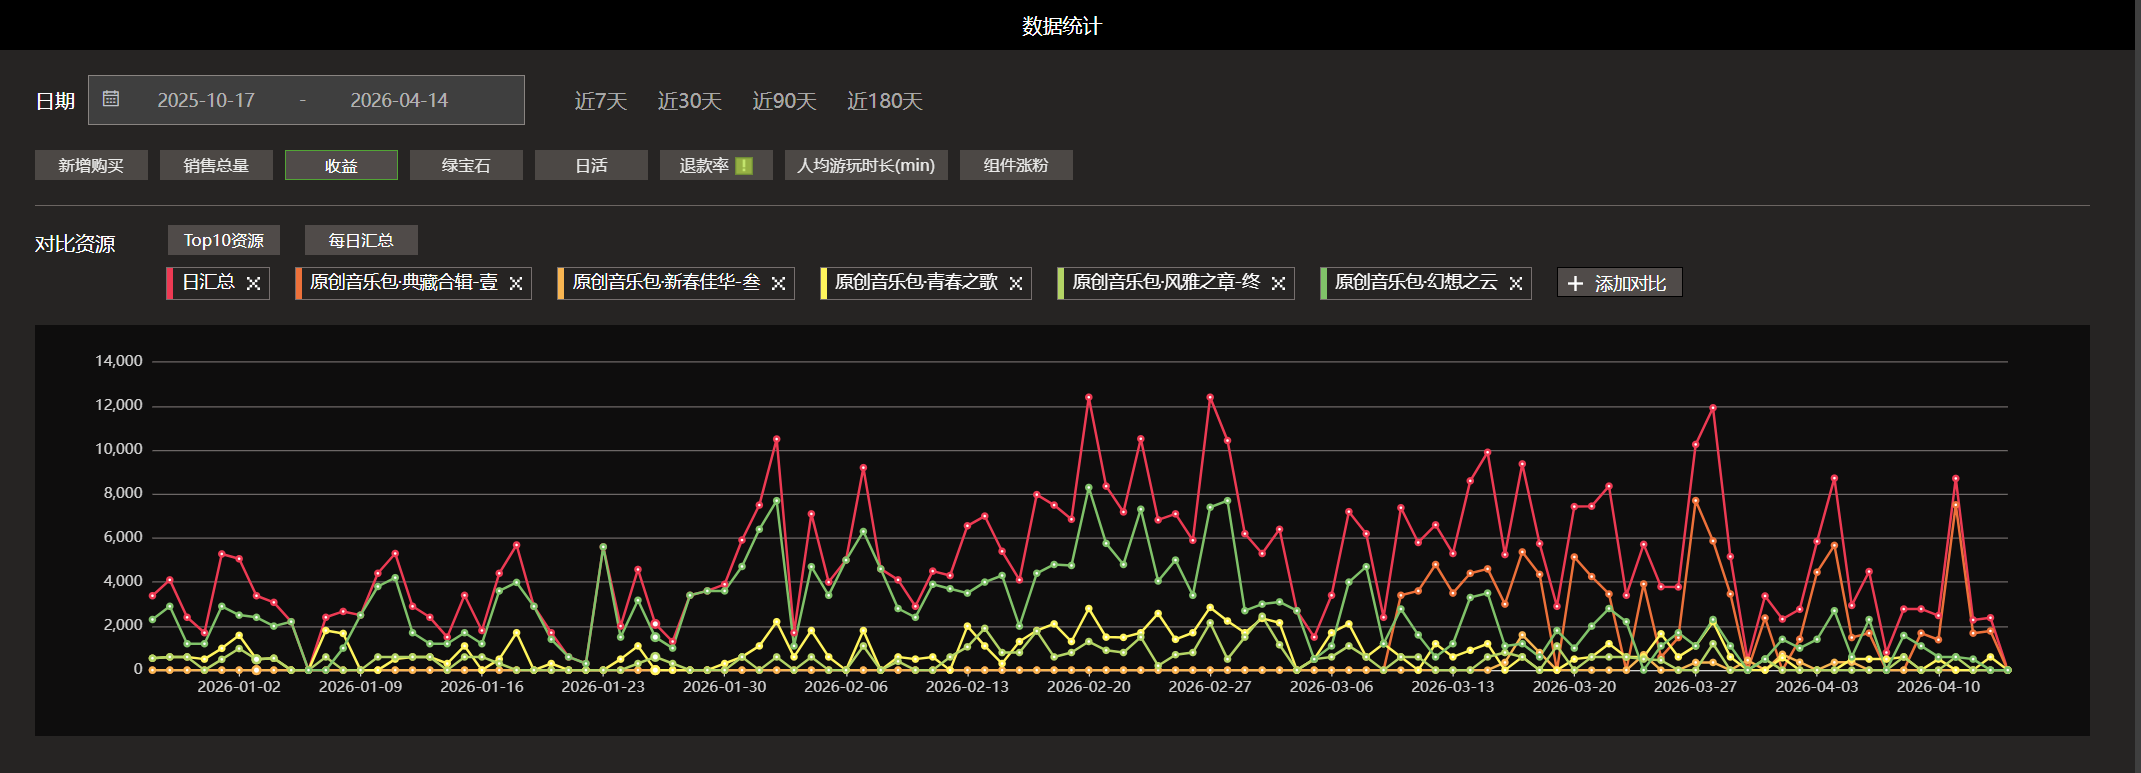2141x773 pixels.
Task: Click the start date 2025-10-17 field
Action: point(206,100)
